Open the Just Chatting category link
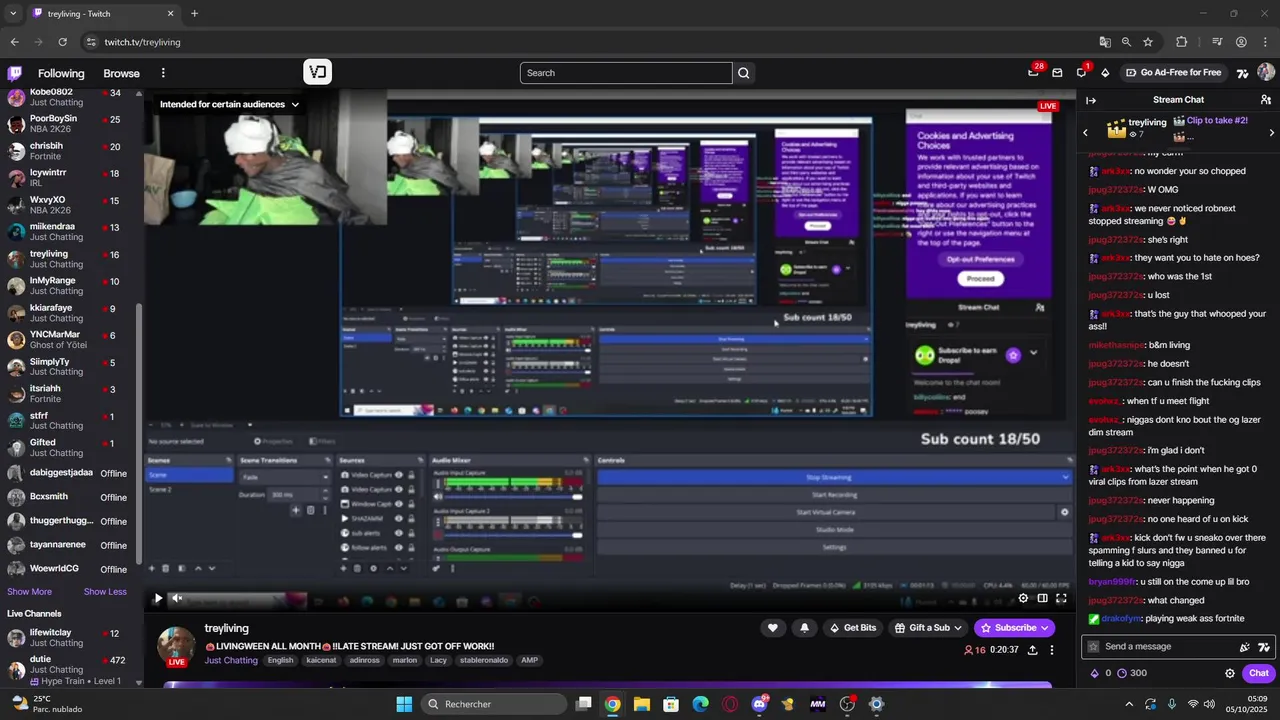The image size is (1280, 720). coord(231,660)
